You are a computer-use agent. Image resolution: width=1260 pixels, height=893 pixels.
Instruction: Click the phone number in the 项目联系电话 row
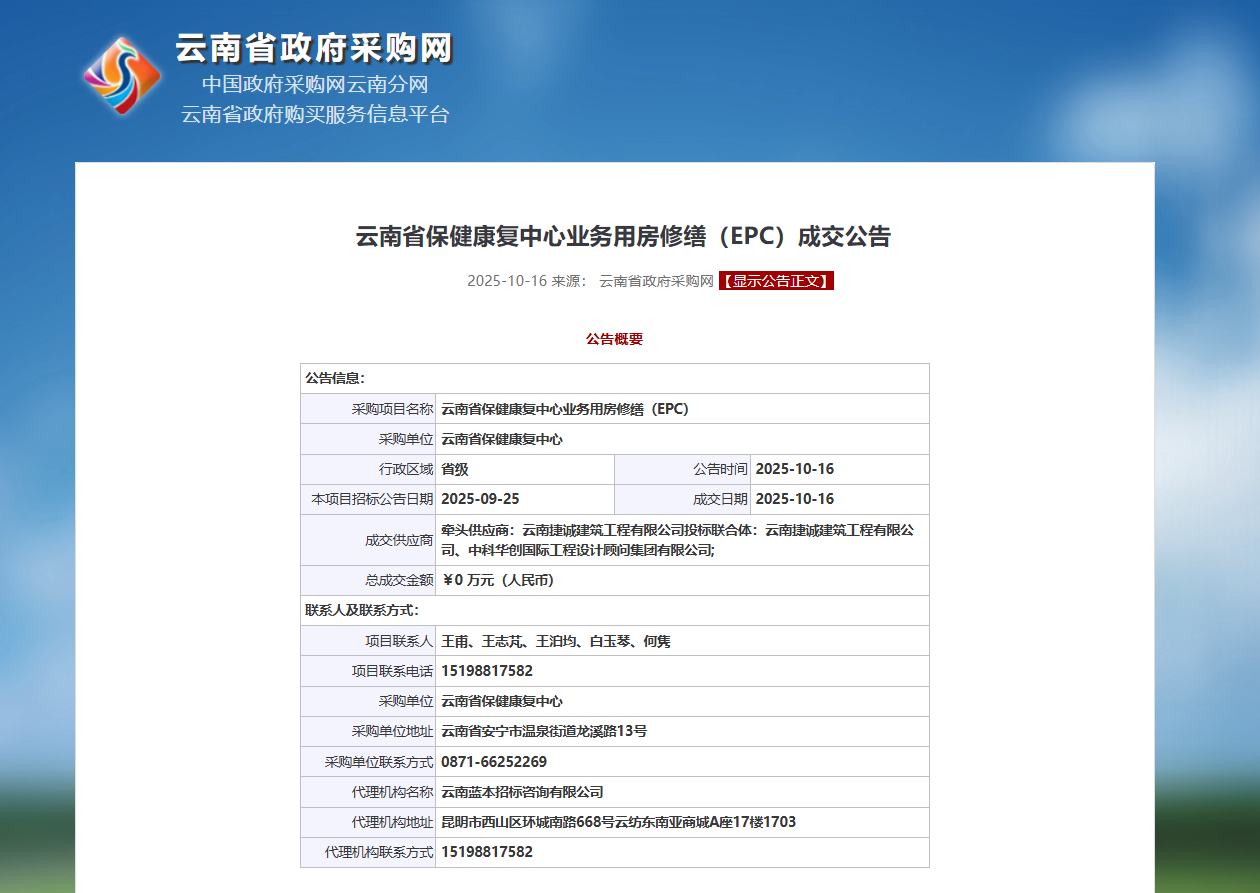tap(487, 671)
